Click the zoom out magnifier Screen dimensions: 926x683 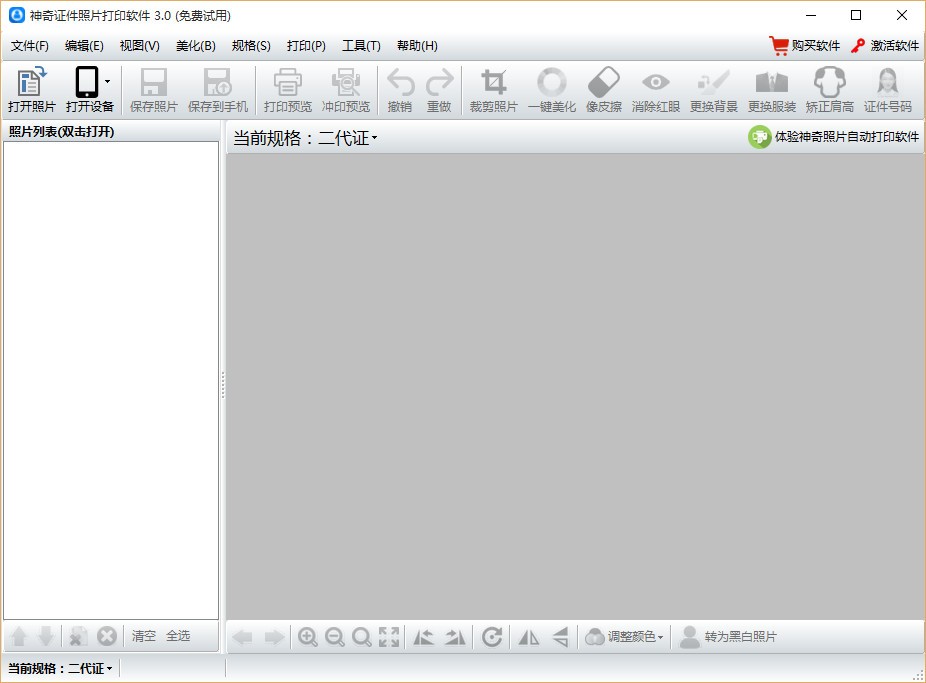(334, 637)
